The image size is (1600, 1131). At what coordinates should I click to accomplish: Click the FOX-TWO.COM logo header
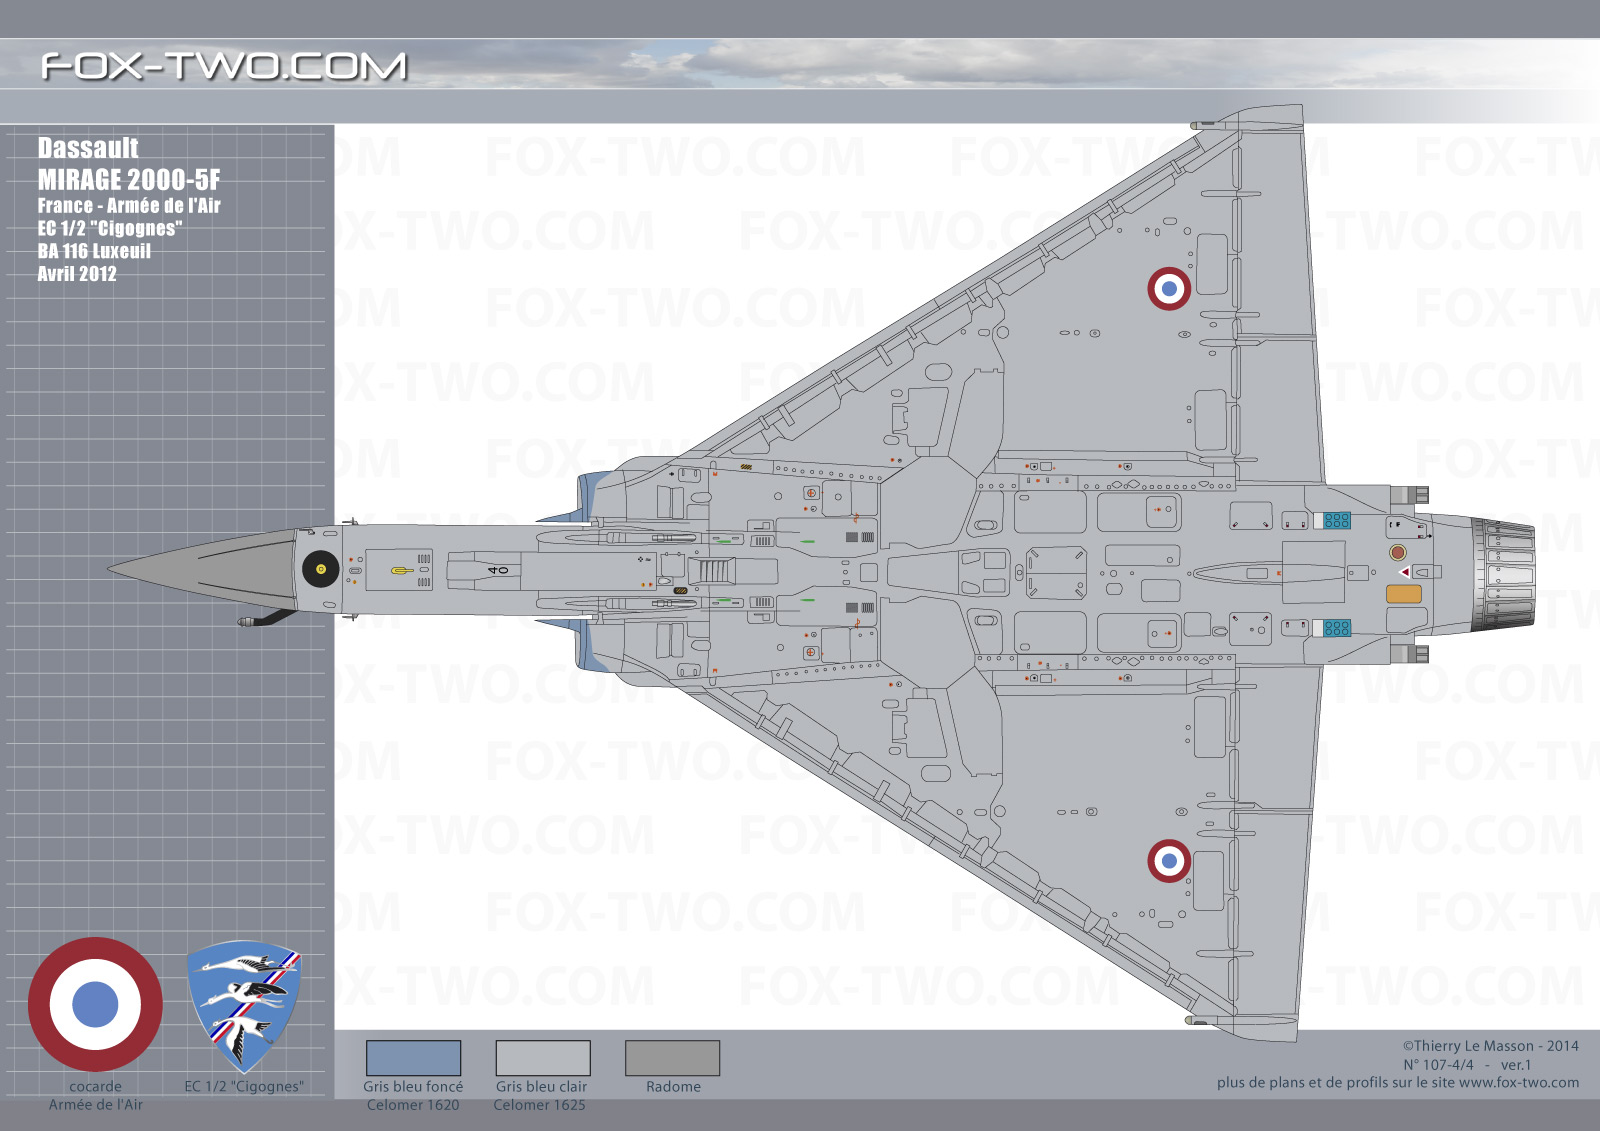click(x=224, y=66)
